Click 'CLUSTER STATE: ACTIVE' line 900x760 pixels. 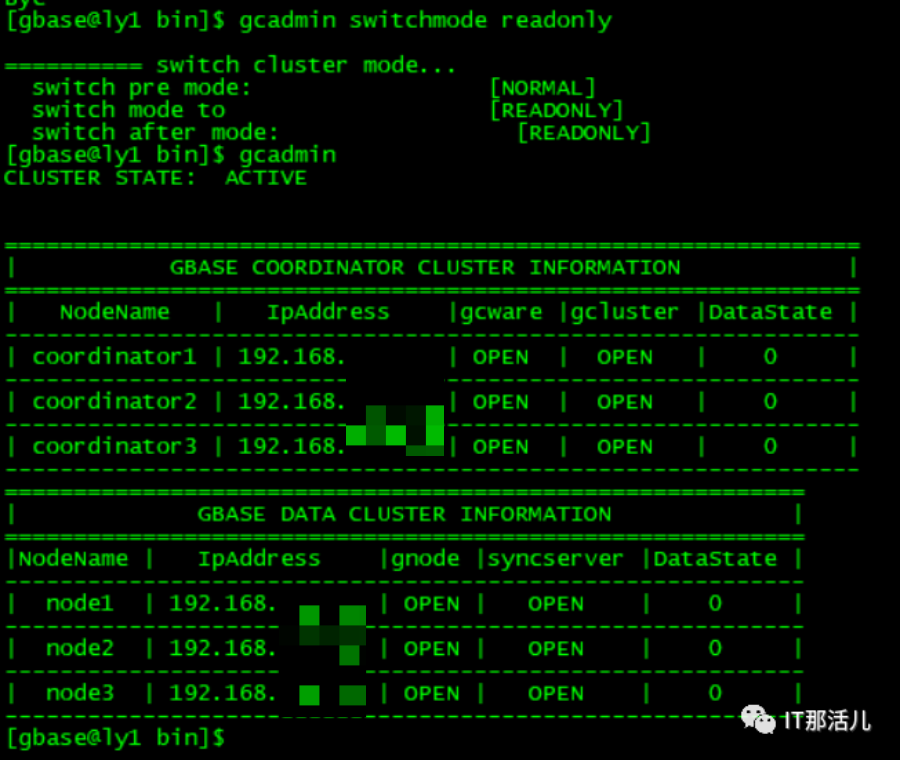155,178
